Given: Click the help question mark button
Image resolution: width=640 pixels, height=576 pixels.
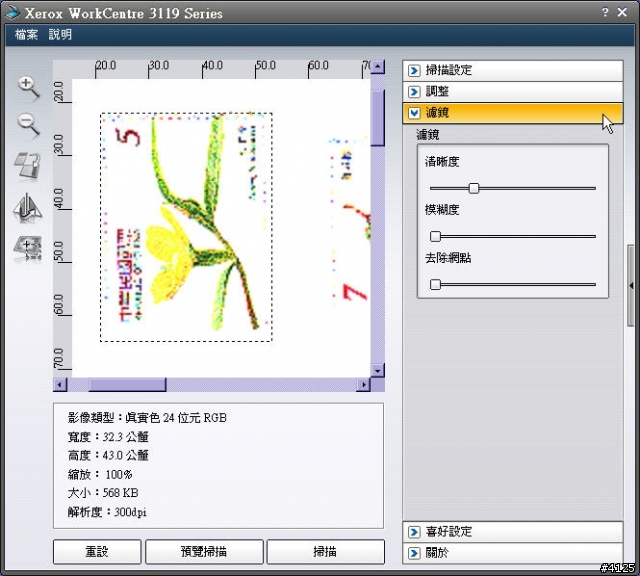Looking at the screenshot, I should pos(605,12).
